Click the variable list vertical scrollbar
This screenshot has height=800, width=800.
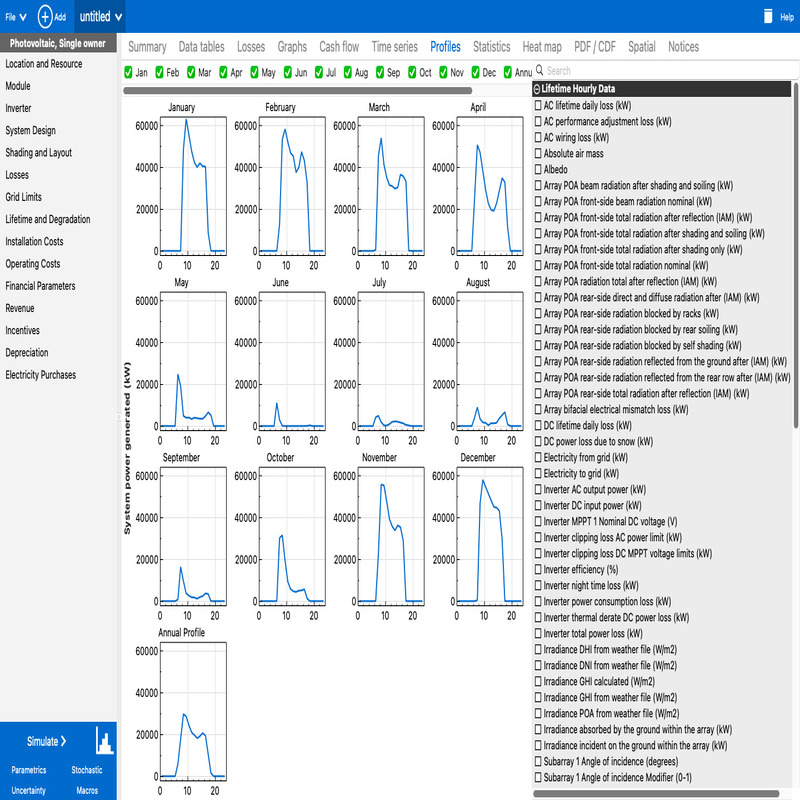795,255
